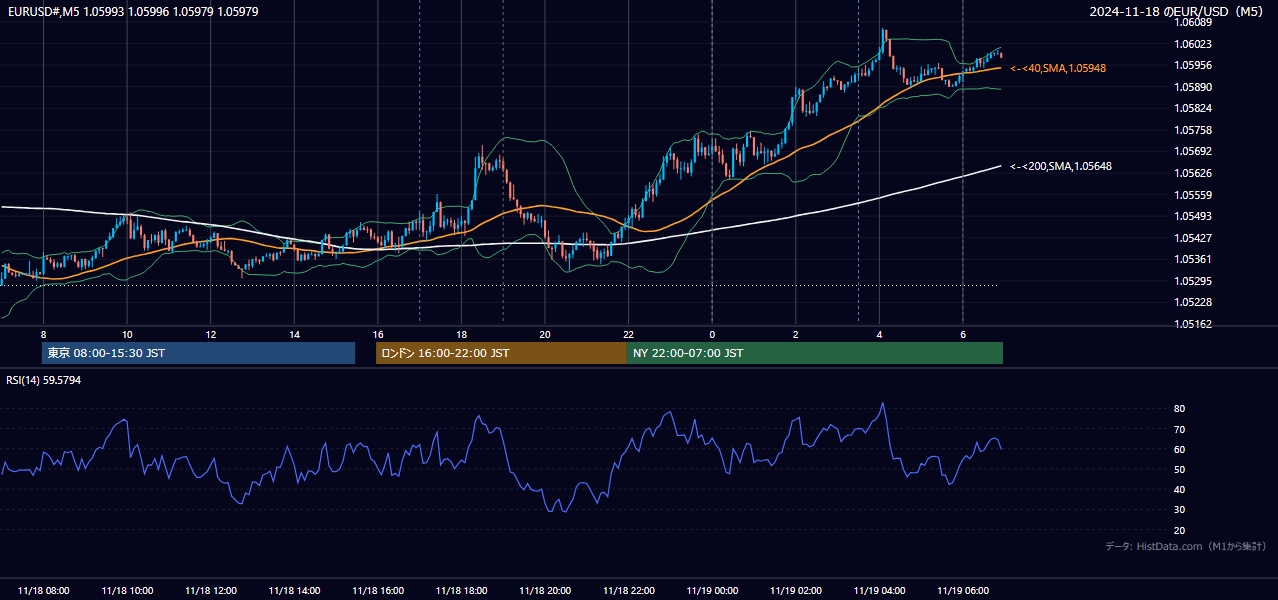Click the RSI axis level 30
The width and height of the screenshot is (1278, 600).
coord(1179,510)
